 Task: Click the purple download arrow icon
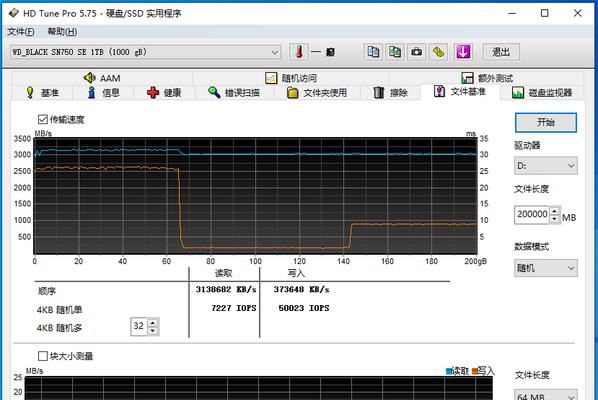pos(463,52)
